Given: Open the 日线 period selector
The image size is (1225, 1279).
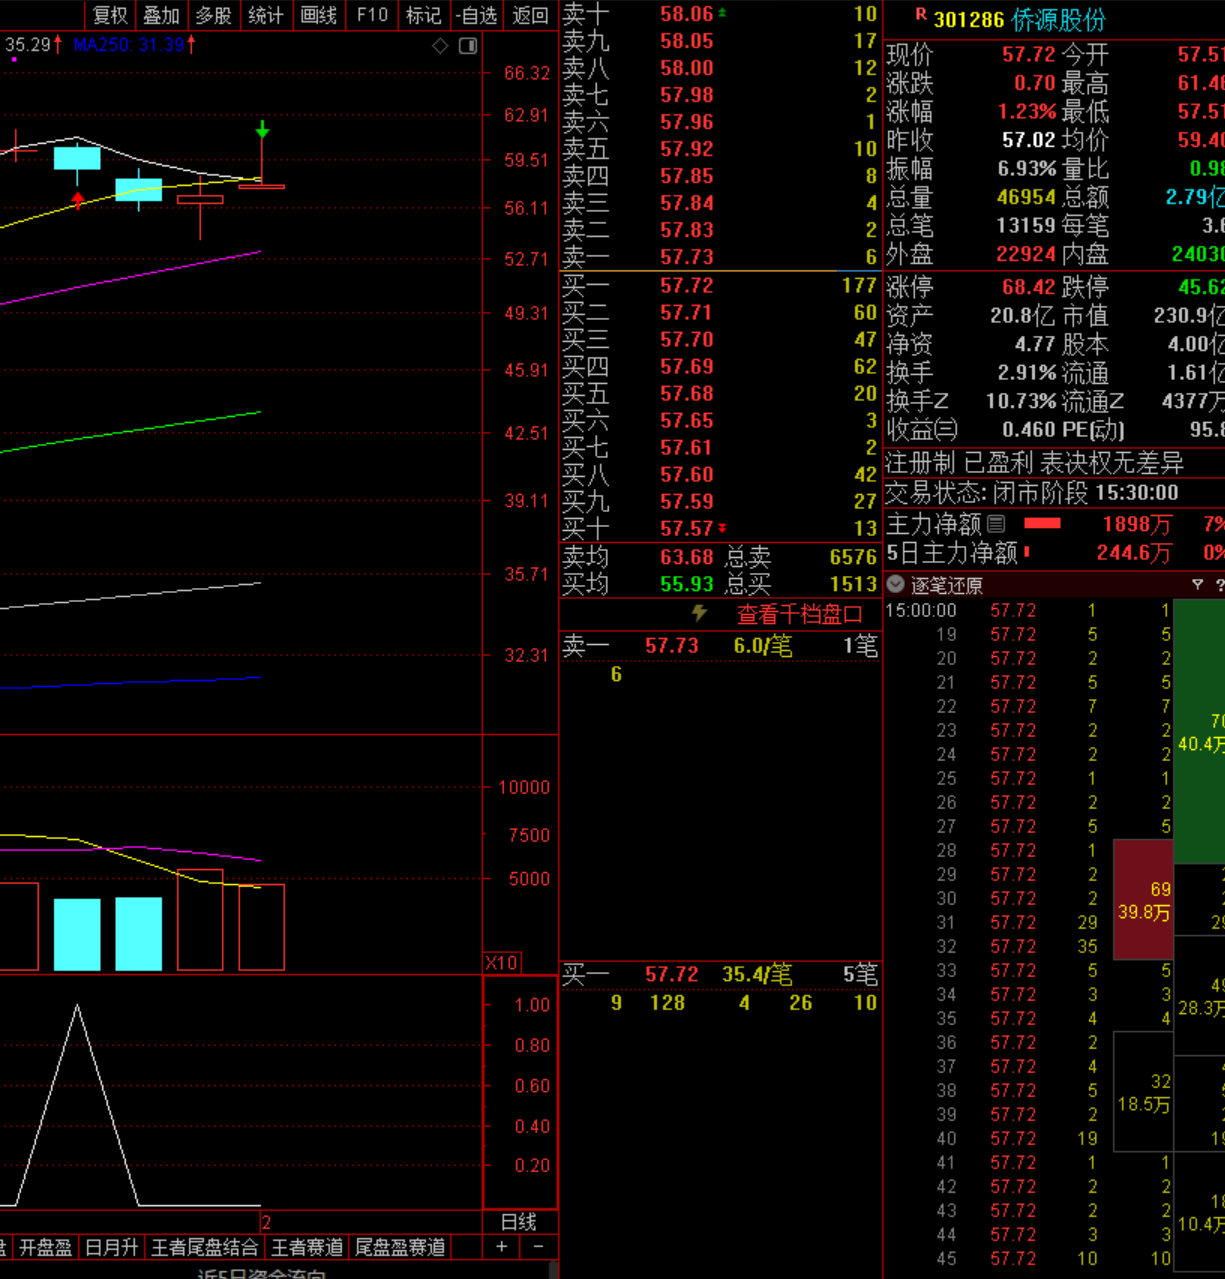Looking at the screenshot, I should (x=519, y=1221).
